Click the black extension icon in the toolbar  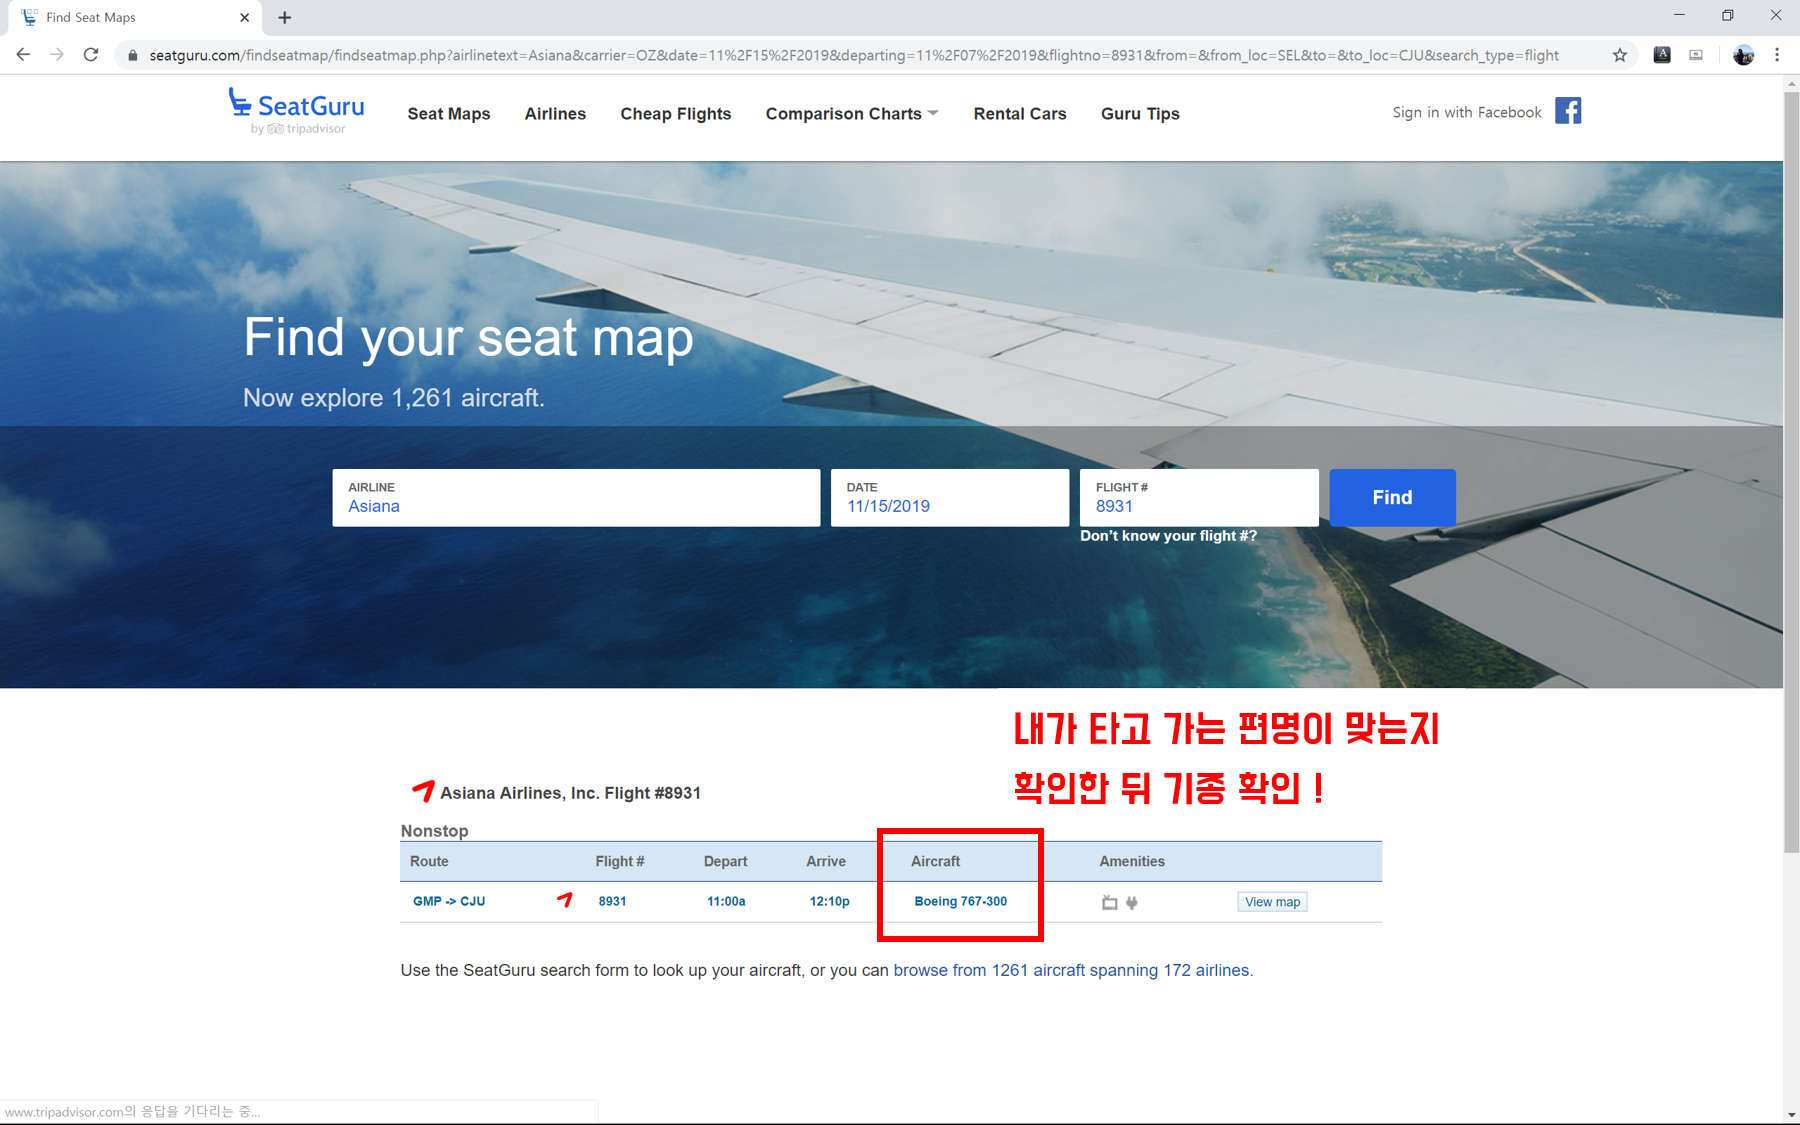coord(1662,55)
